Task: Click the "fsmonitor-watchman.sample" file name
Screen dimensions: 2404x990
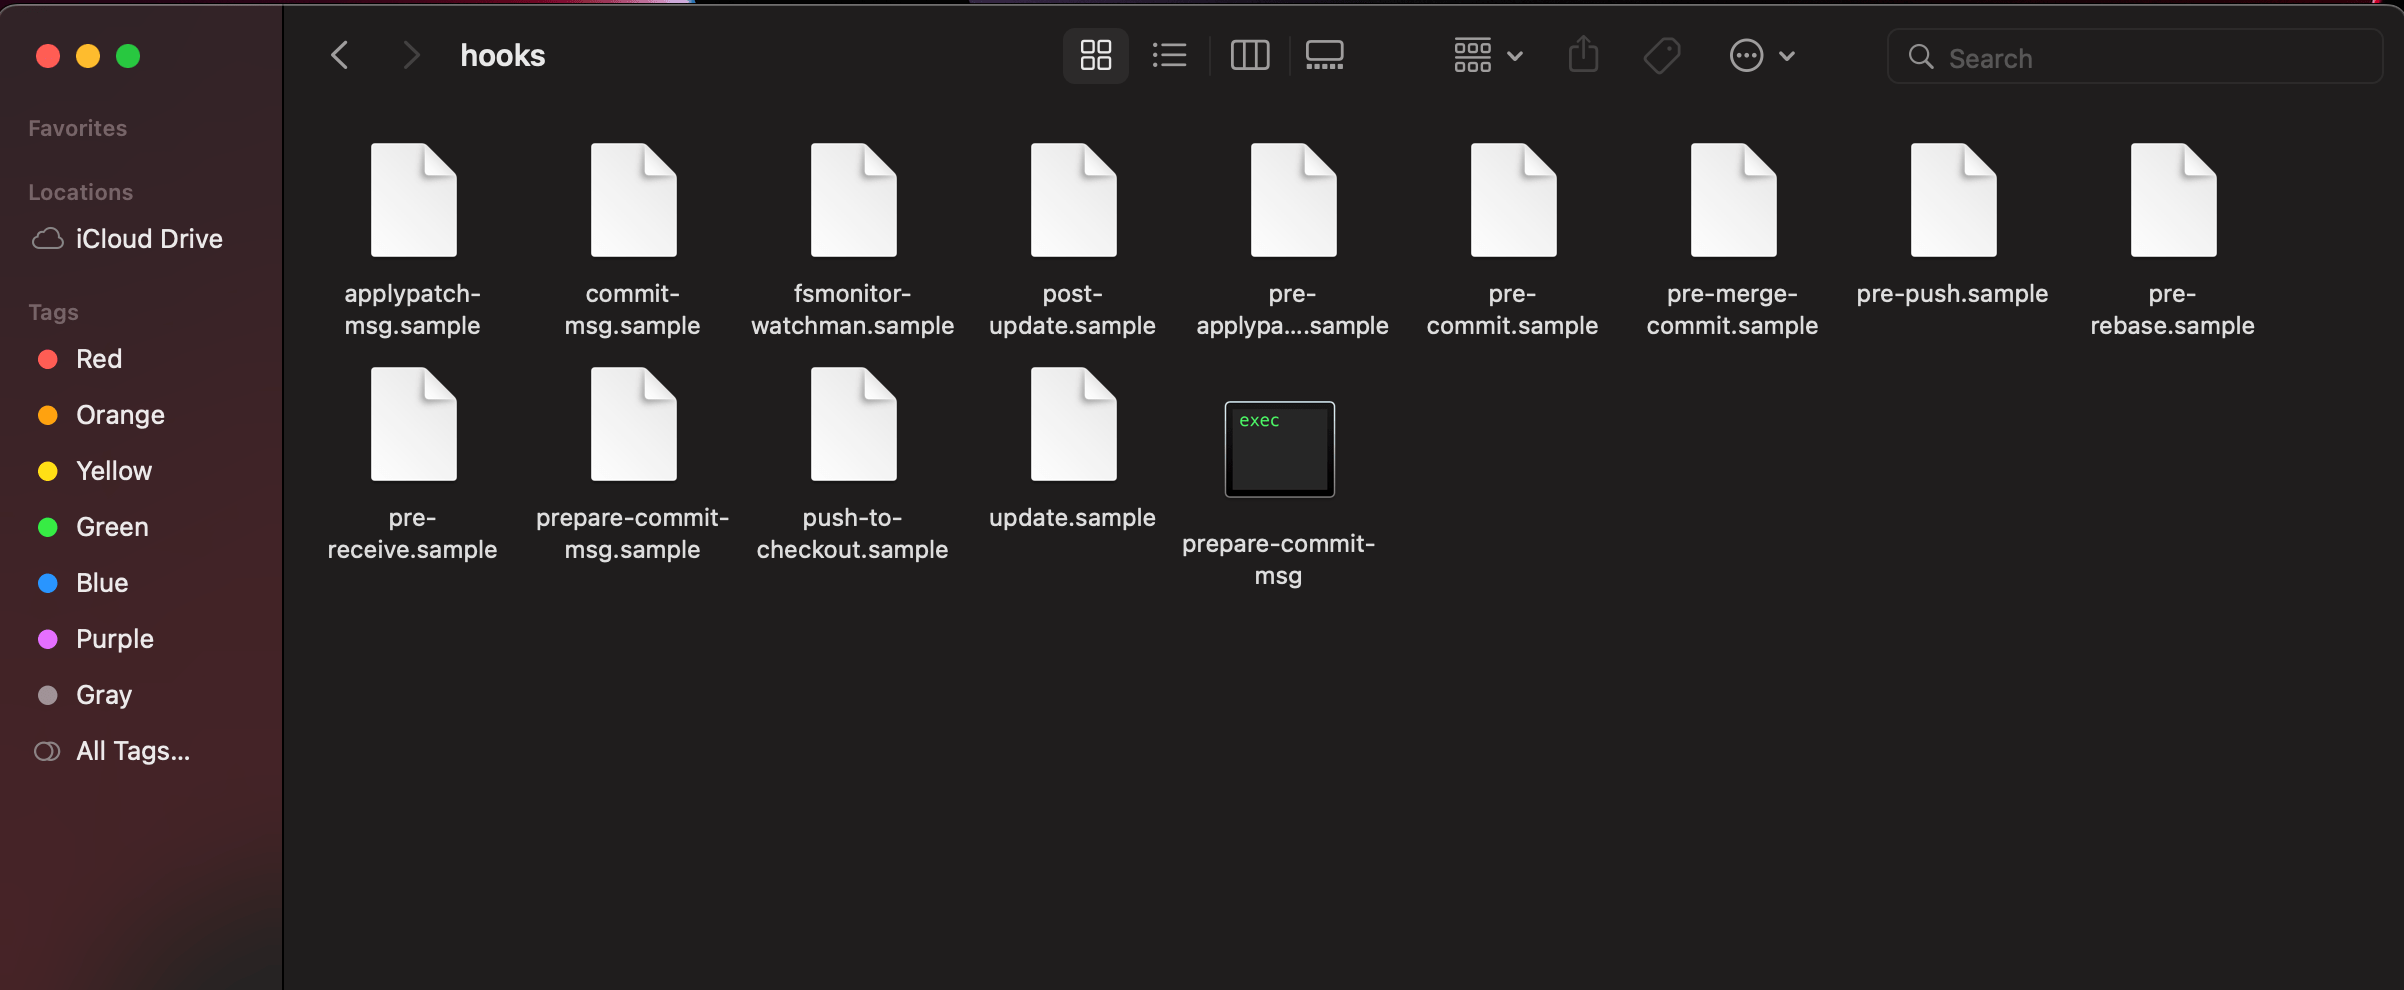Action: pos(852,310)
